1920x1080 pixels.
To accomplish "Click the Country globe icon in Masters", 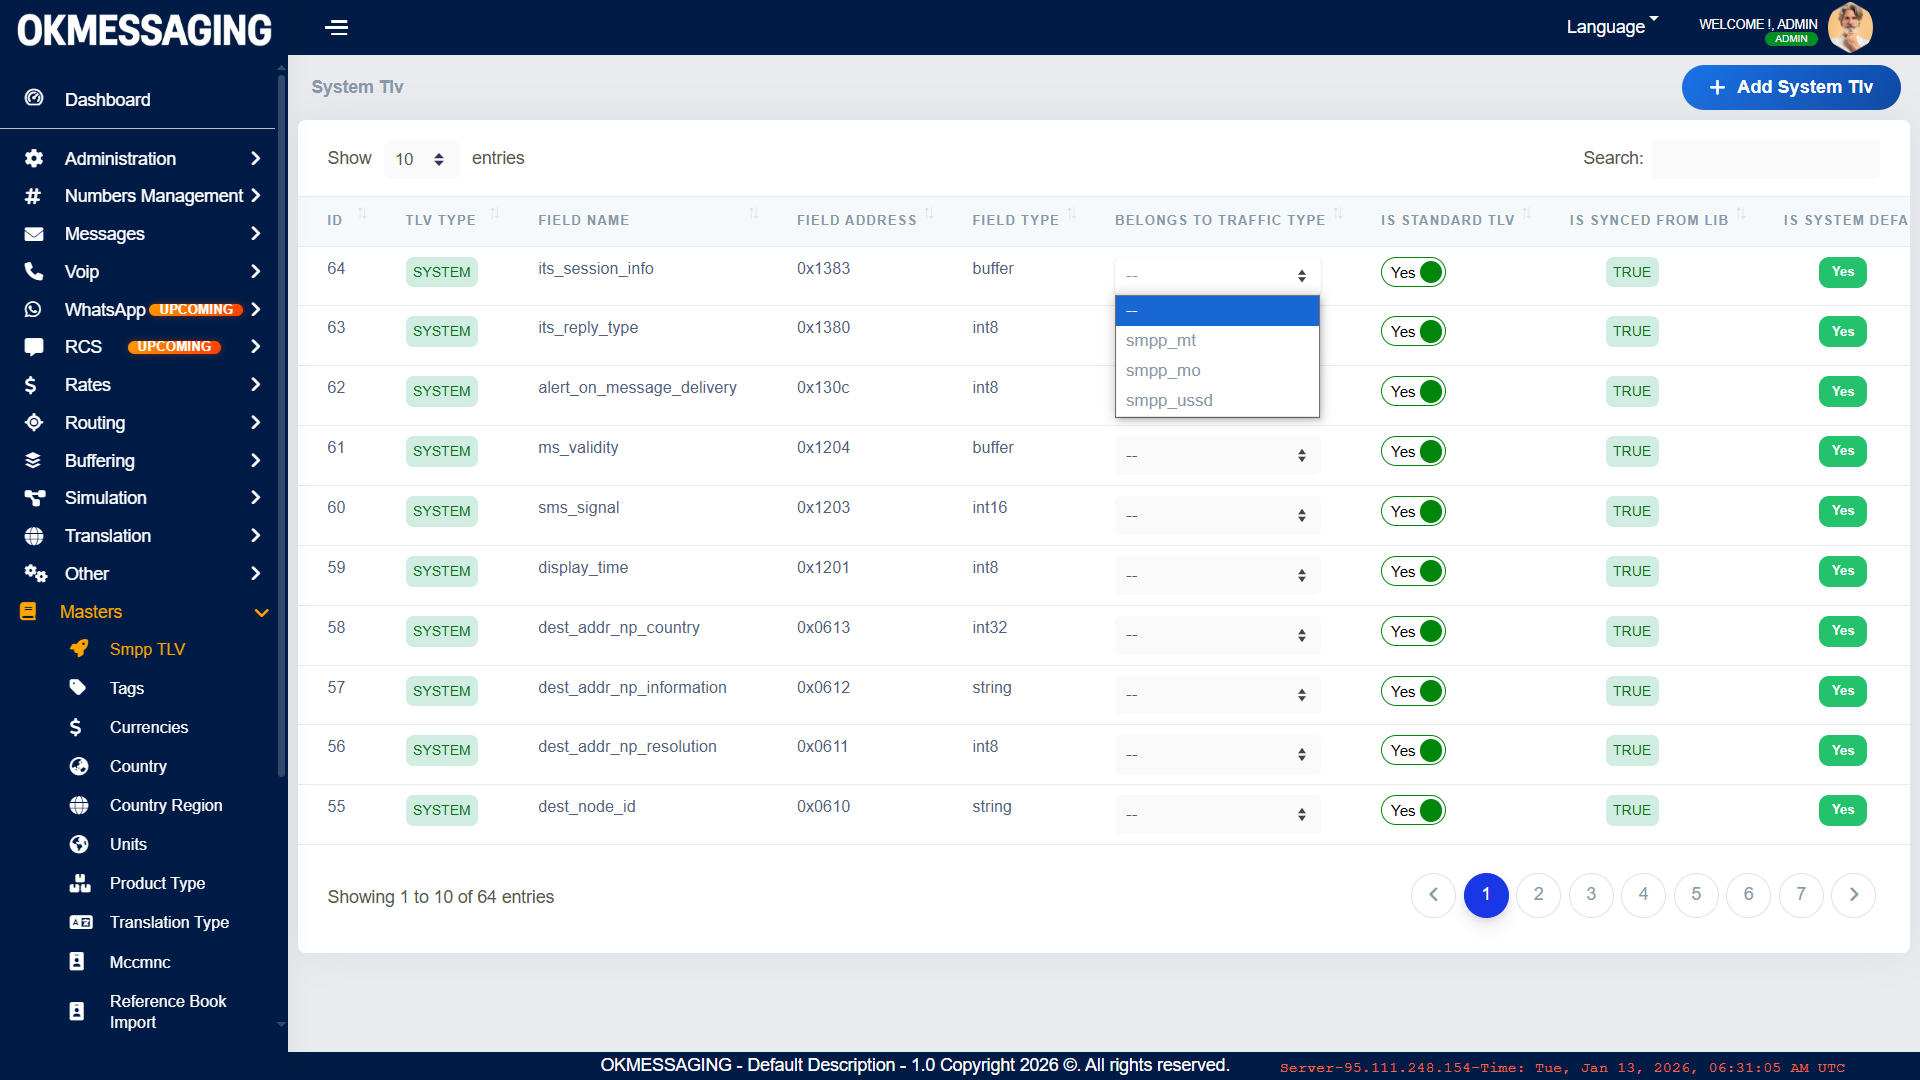I will pos(79,766).
